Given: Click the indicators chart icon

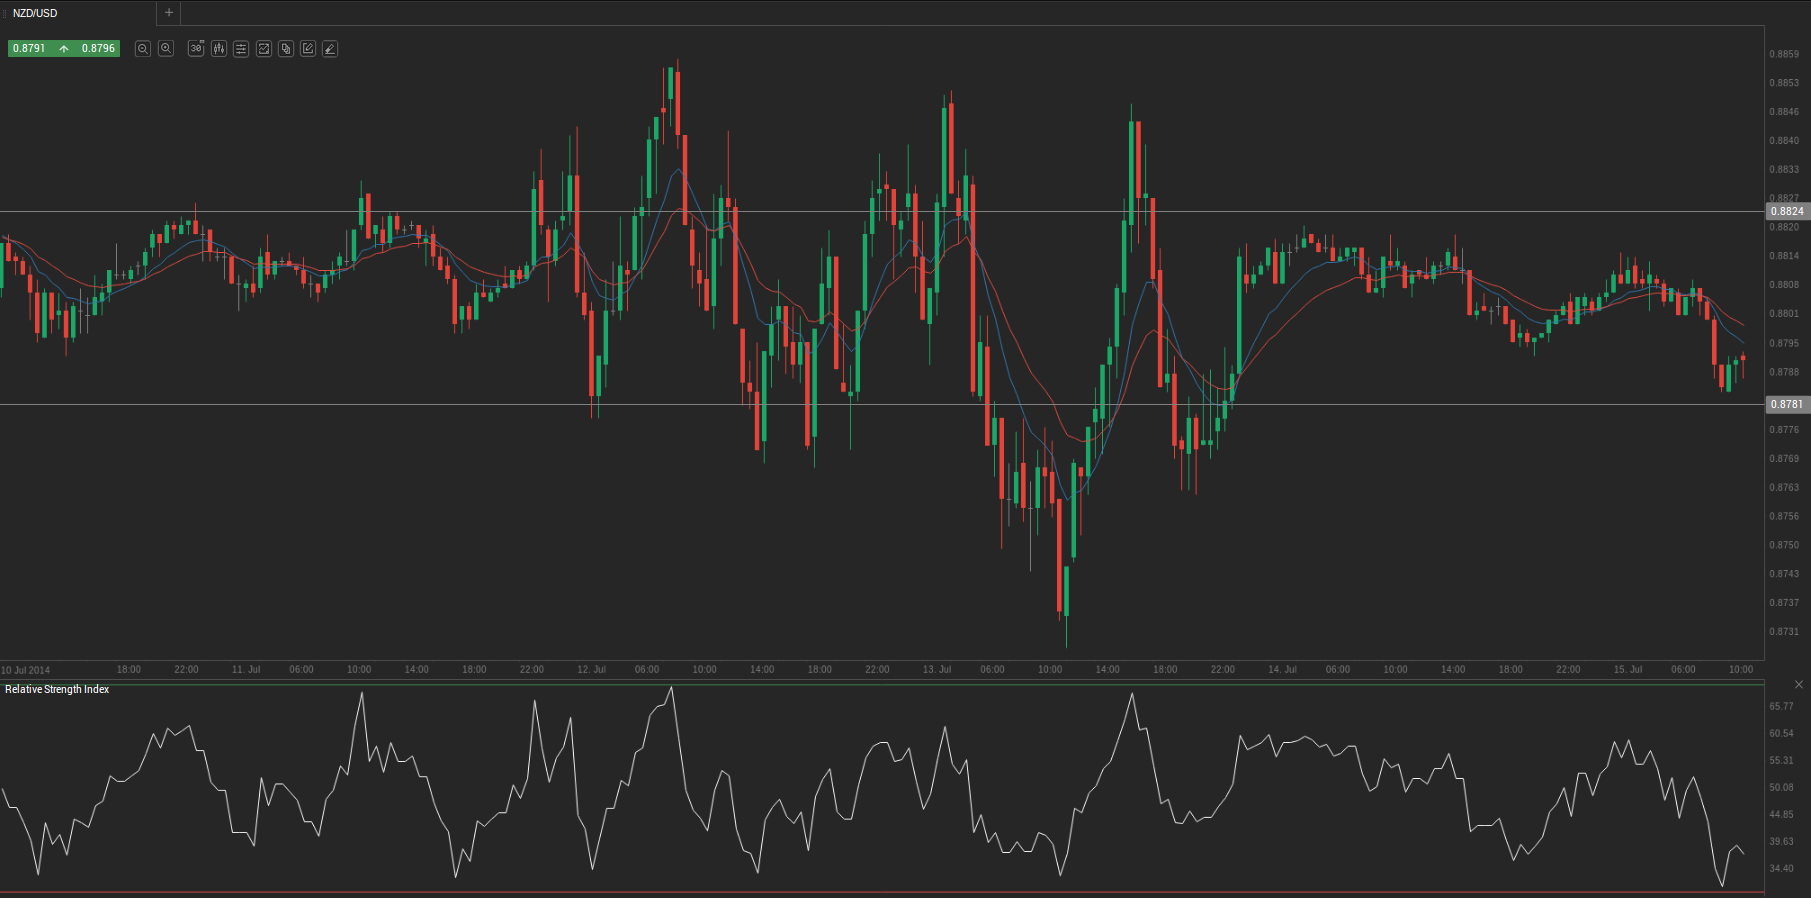Looking at the screenshot, I should pos(264,49).
